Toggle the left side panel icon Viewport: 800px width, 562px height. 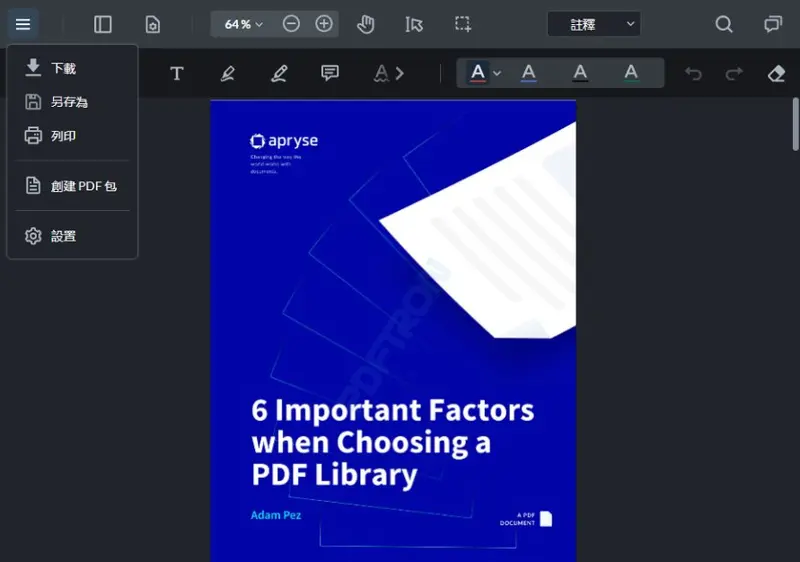coord(103,24)
